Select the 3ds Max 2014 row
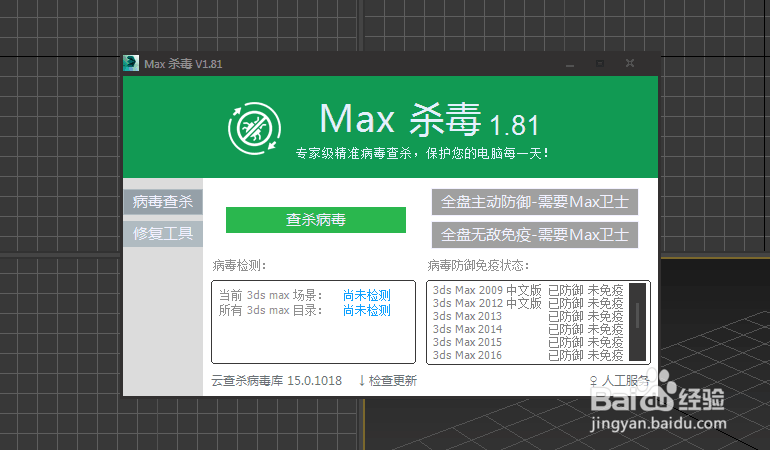This screenshot has width=770, height=450. 528,329
